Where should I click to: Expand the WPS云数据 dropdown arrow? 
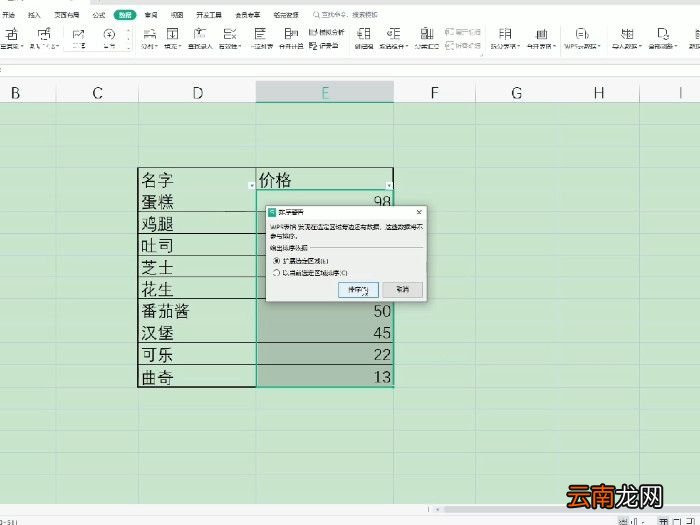(599, 46)
